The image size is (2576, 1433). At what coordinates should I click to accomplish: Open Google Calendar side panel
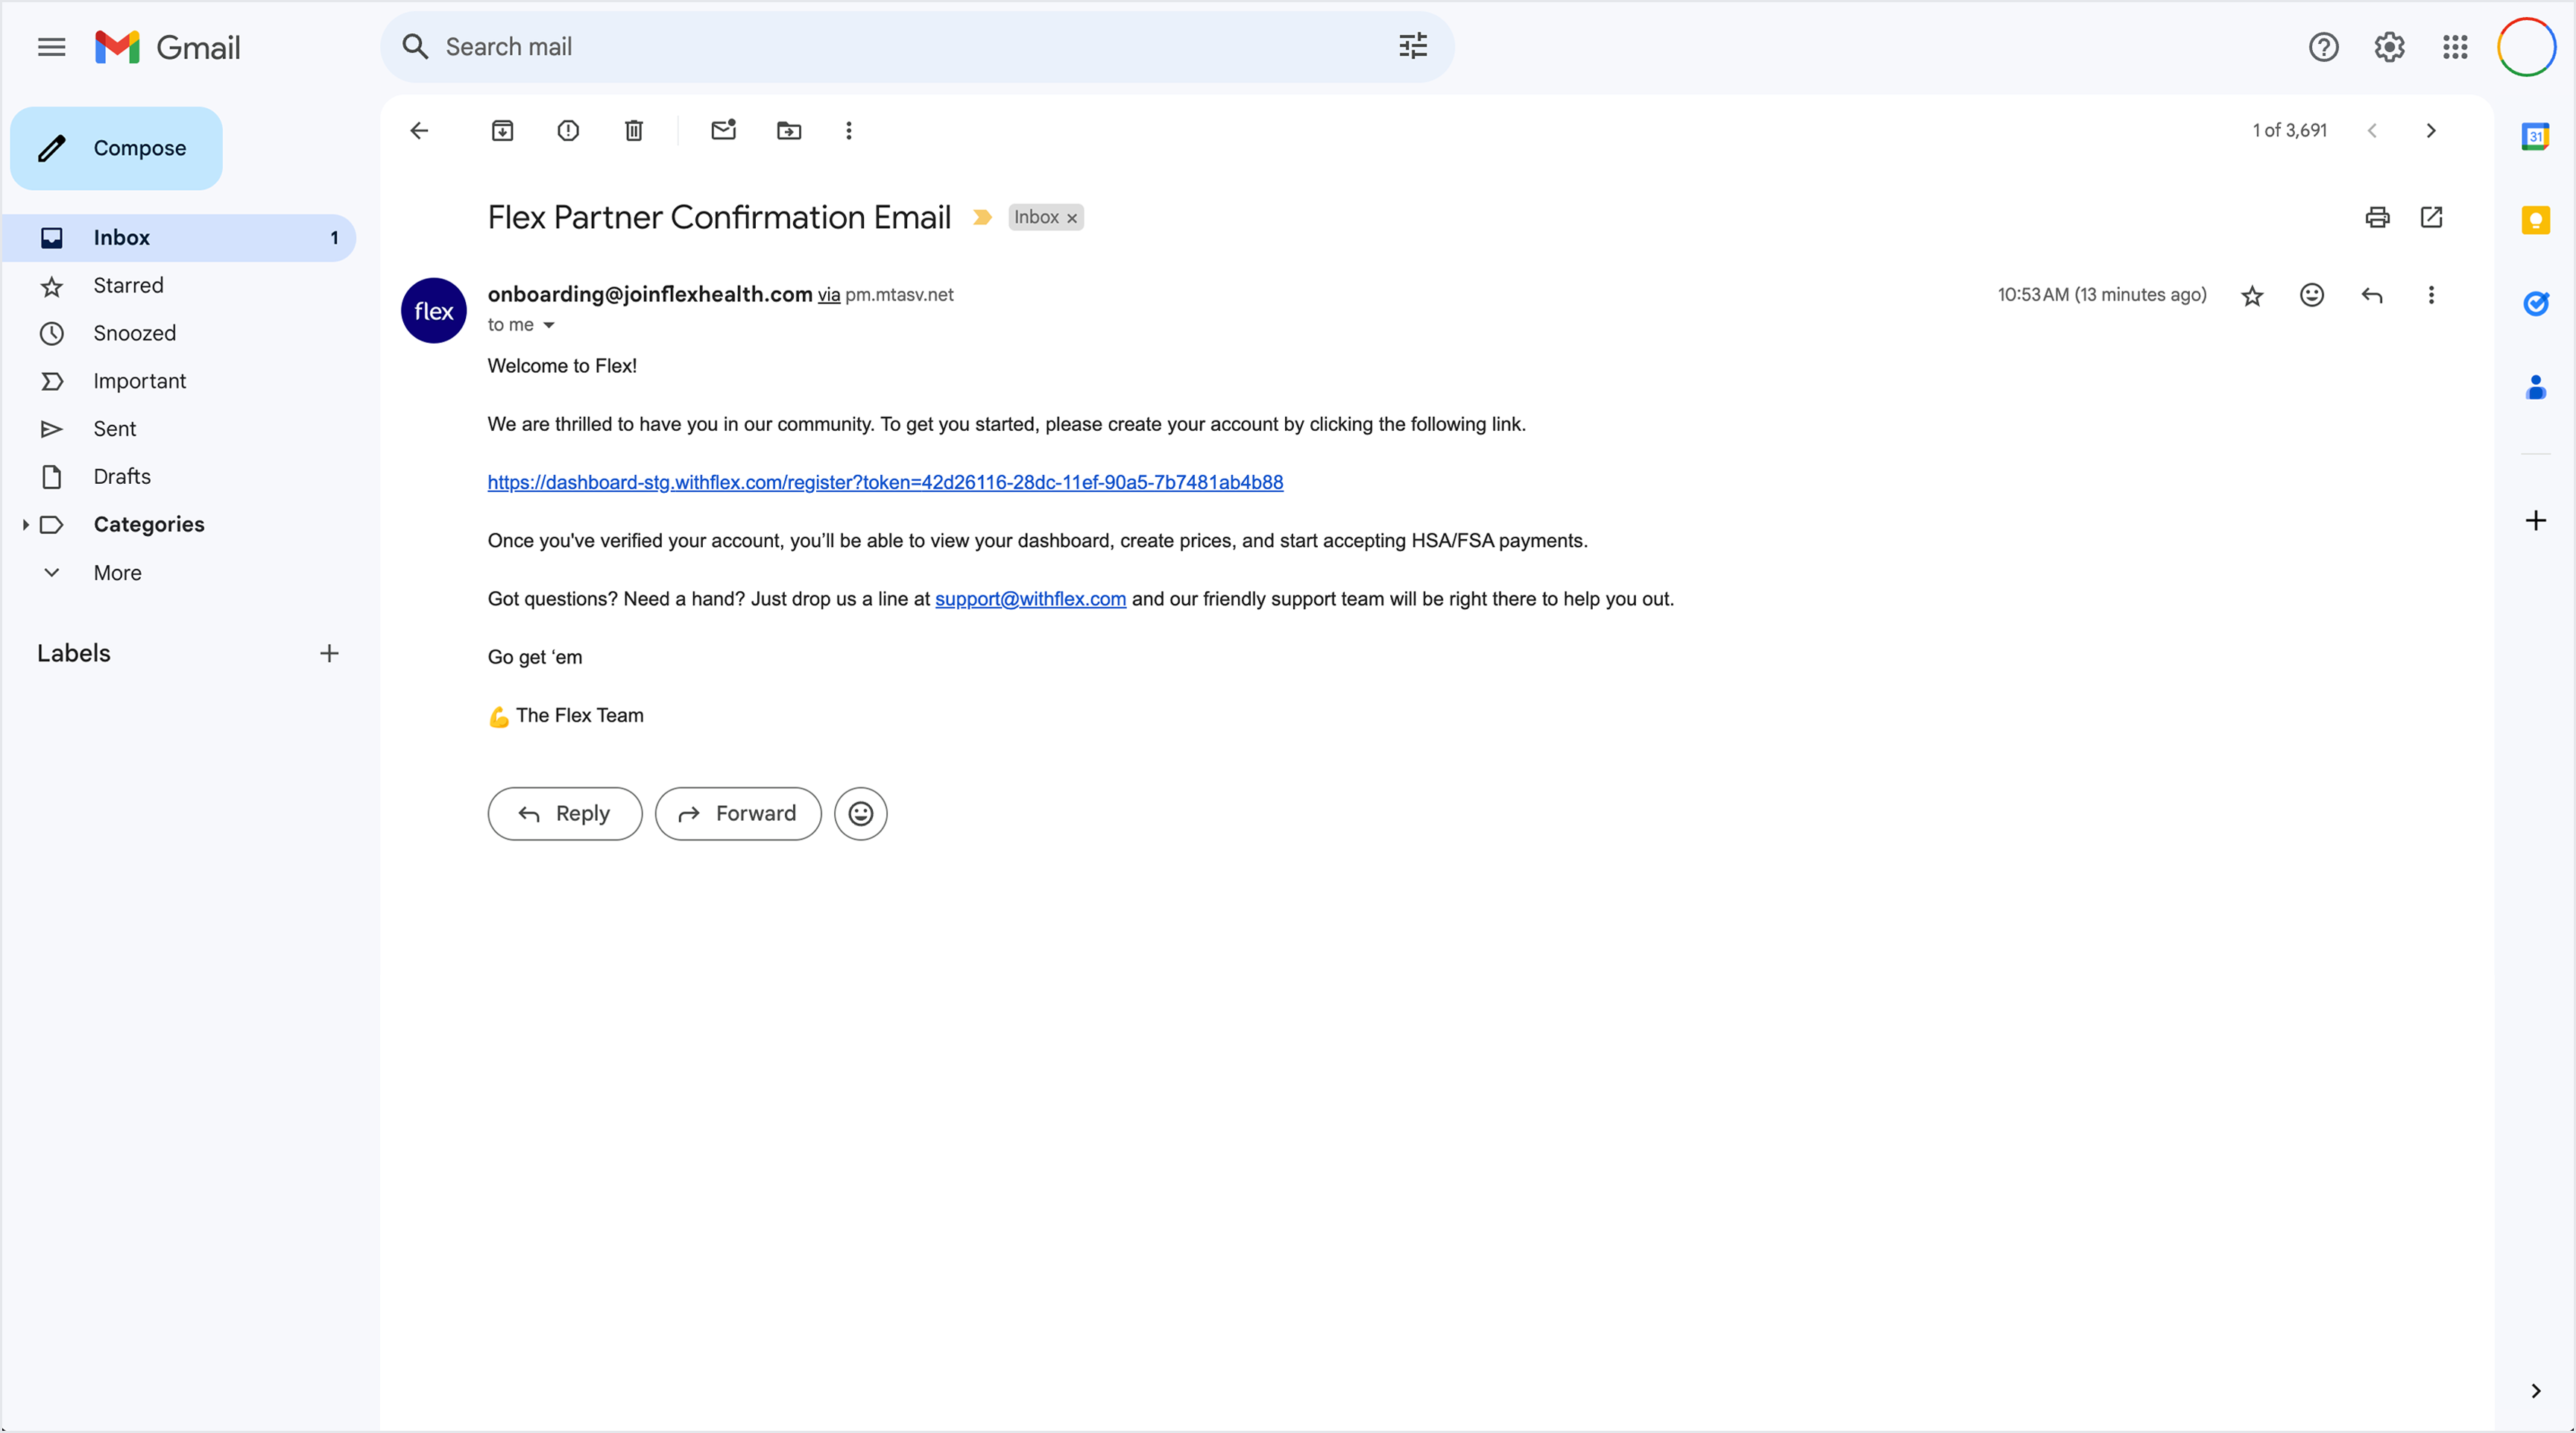[x=2535, y=136]
